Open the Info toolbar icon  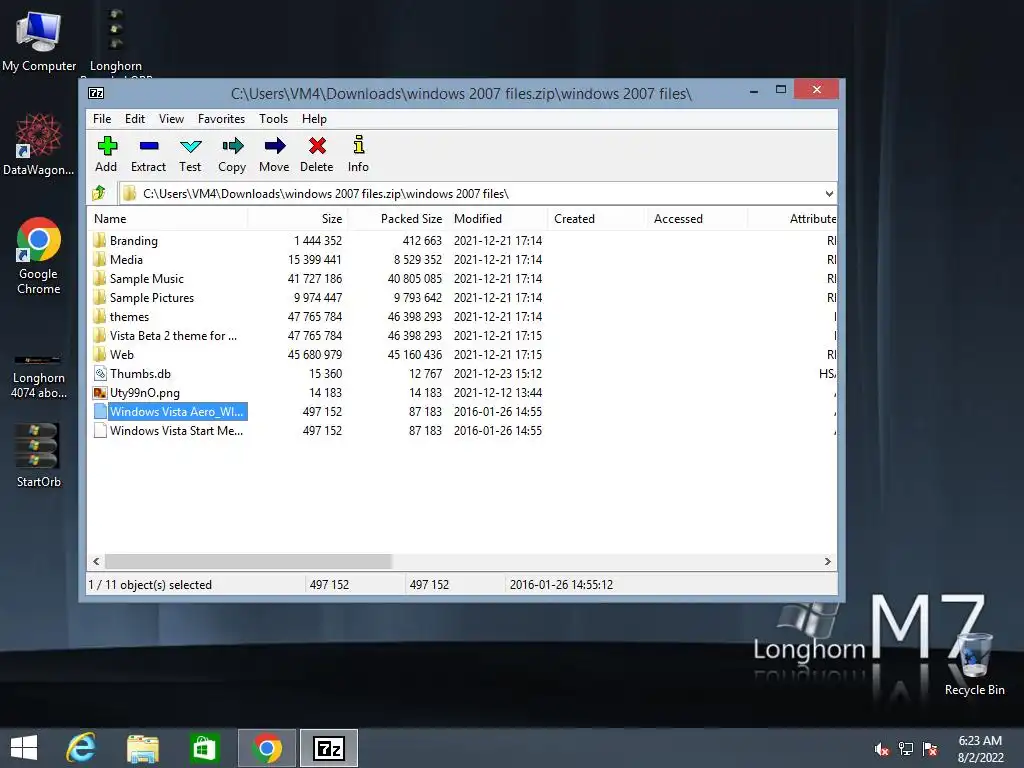coord(359,144)
